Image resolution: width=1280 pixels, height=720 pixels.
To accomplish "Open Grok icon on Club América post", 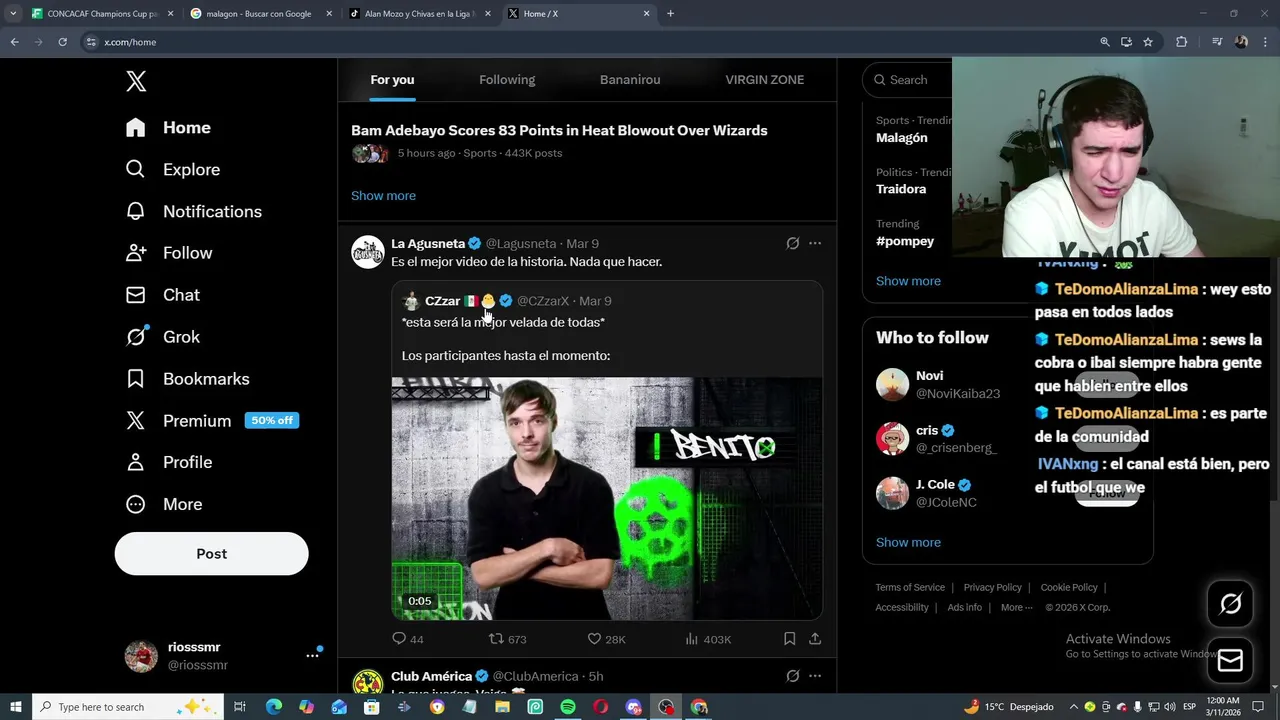I will [x=793, y=676].
